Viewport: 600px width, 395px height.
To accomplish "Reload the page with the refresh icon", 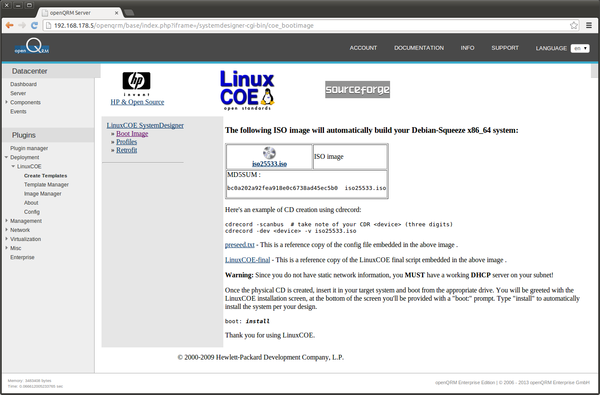I will coord(34,25).
